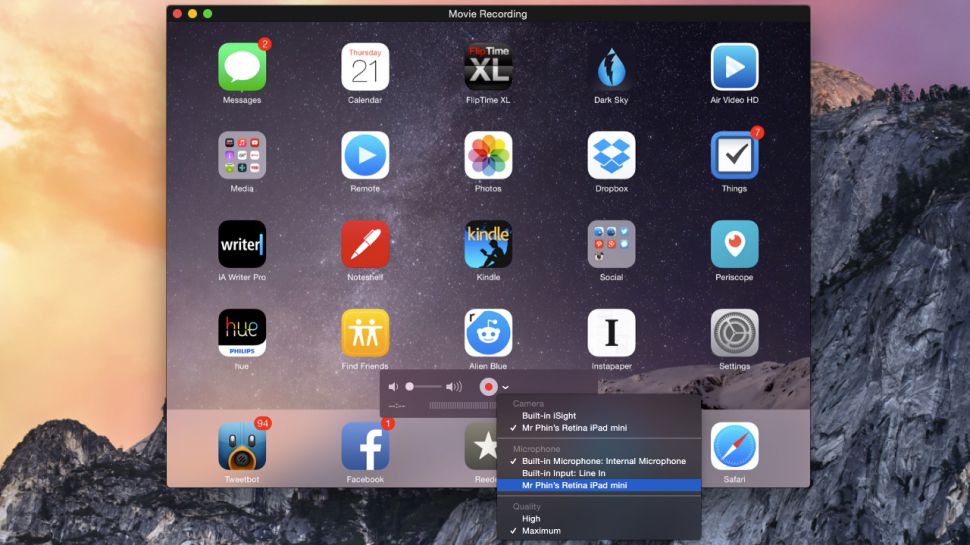The width and height of the screenshot is (970, 545).
Task: Open the Dark Sky weather app
Action: click(x=611, y=67)
